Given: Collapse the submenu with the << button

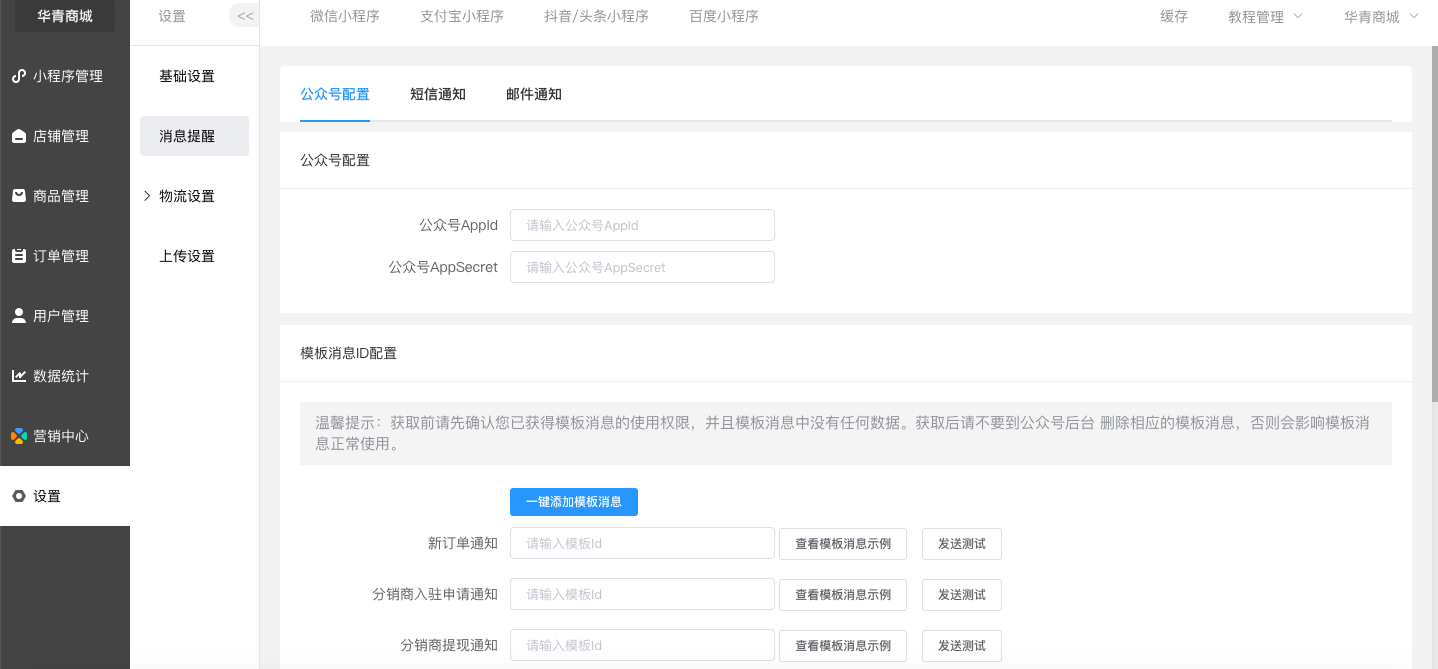Looking at the screenshot, I should click(245, 16).
